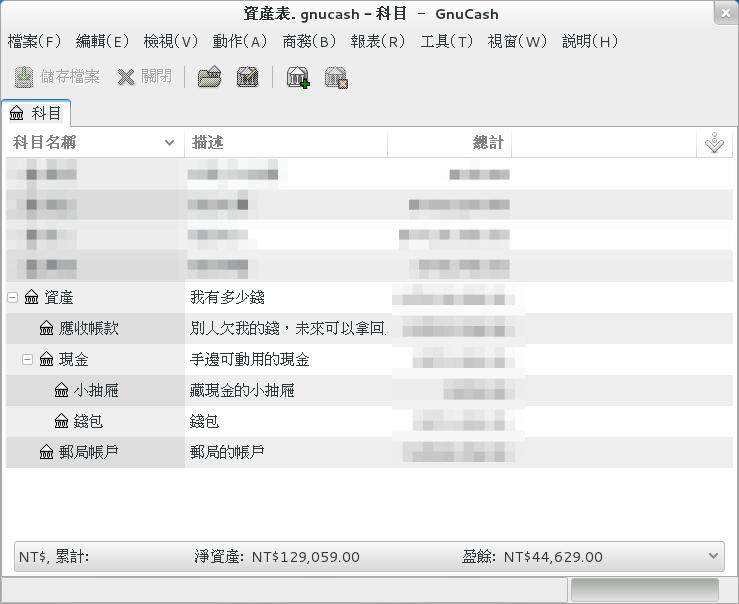This screenshot has height=604, width=739.
Task: Click the 儲存檔案 save icon
Action: (x=24, y=77)
